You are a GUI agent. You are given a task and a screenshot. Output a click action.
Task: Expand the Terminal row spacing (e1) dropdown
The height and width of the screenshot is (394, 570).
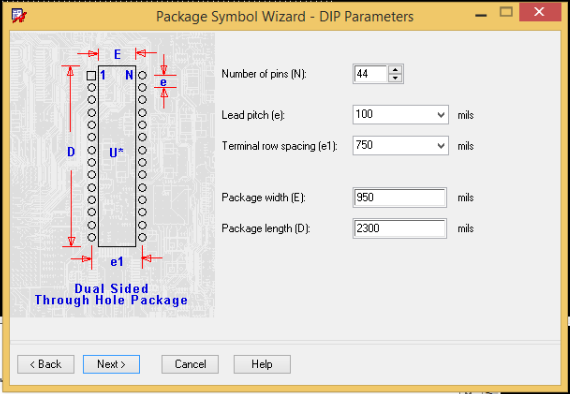441,146
